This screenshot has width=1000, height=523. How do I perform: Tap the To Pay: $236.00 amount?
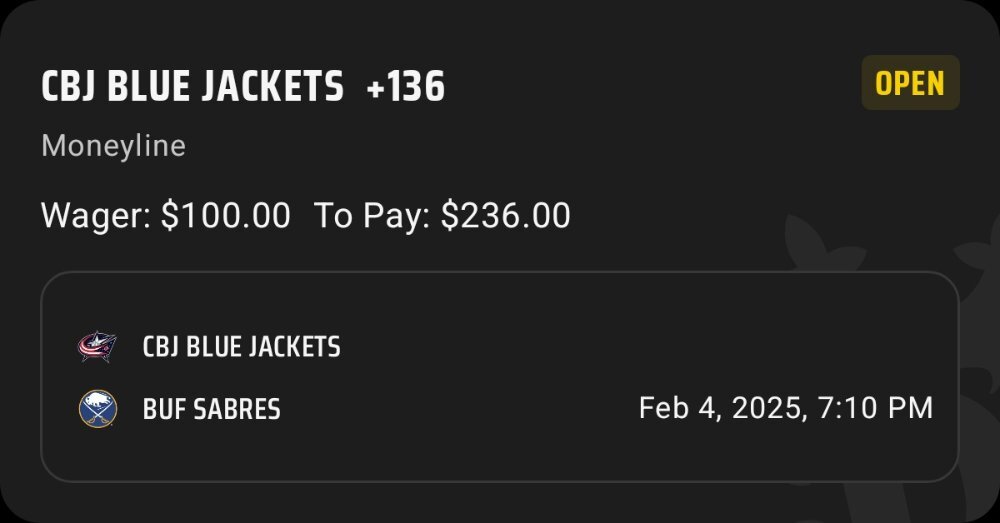pos(442,215)
